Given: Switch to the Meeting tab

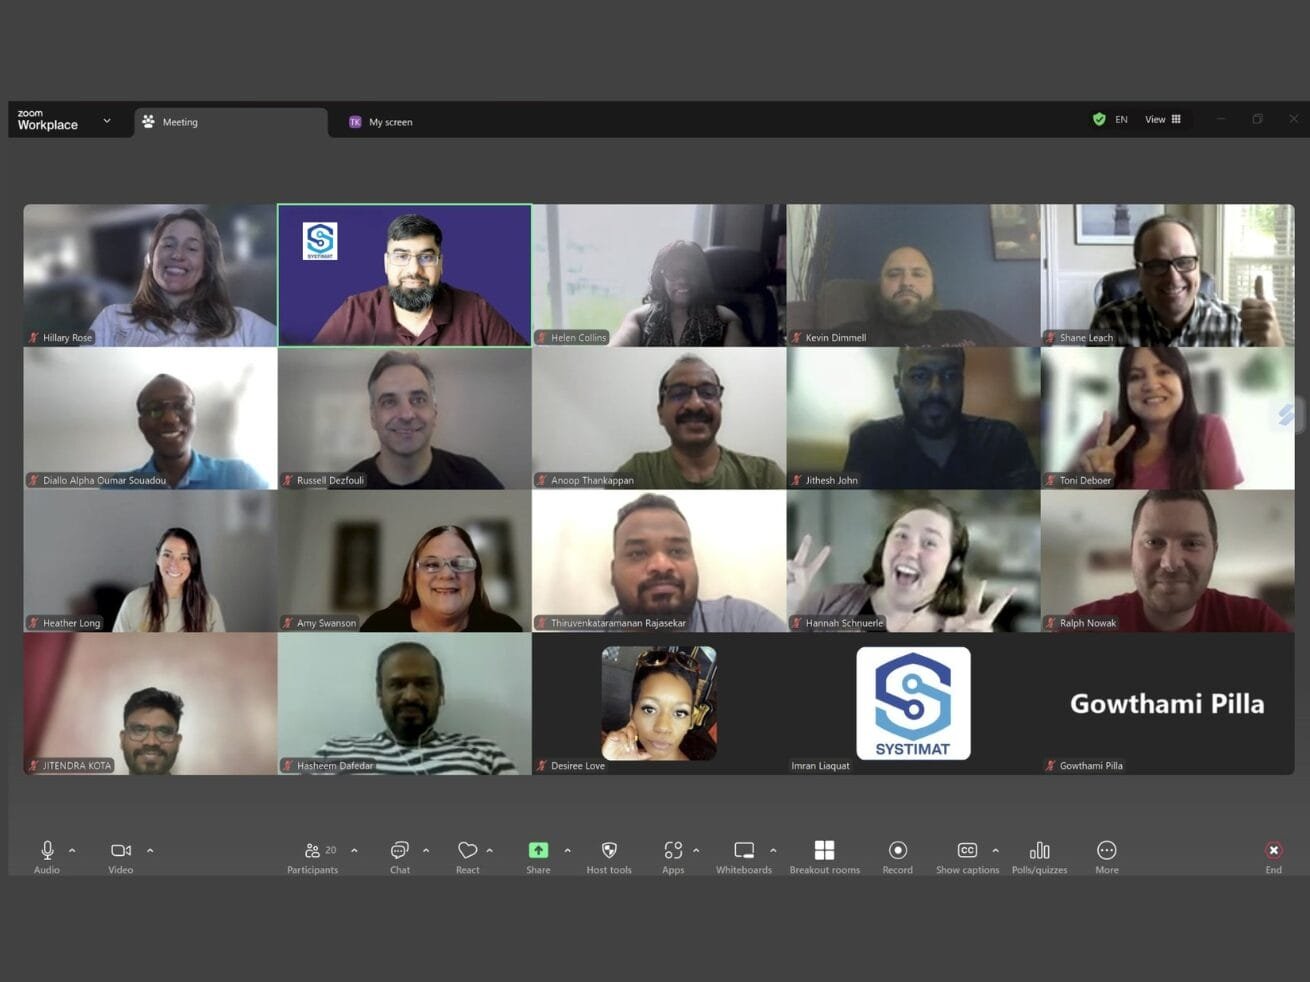Looking at the screenshot, I should 180,122.
